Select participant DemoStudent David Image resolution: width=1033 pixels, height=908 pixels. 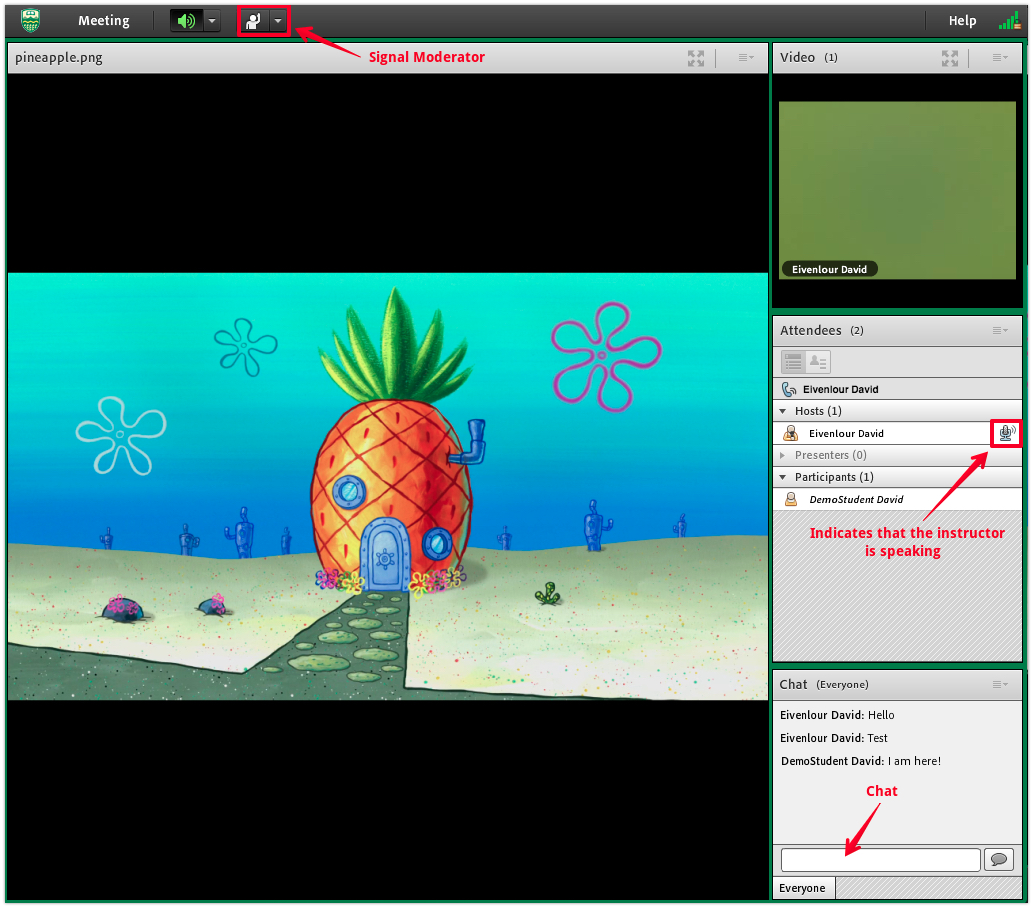tap(897, 499)
